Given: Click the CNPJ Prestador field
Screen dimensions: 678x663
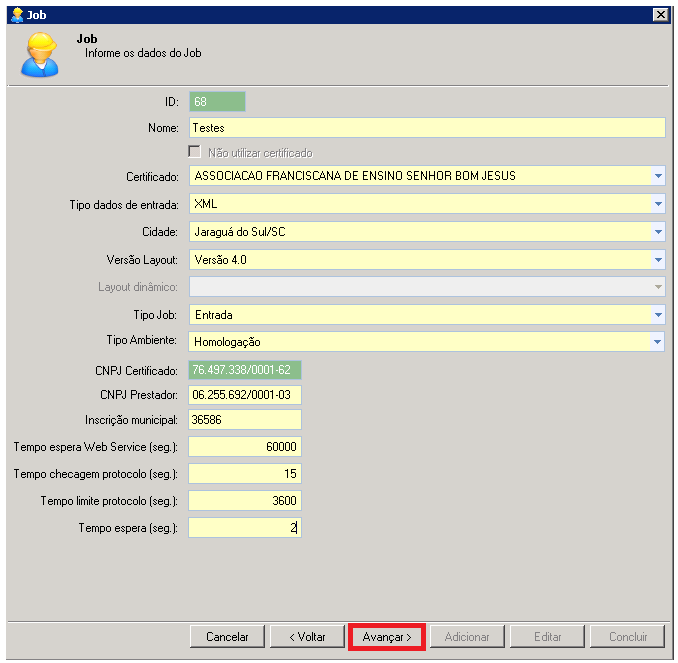Looking at the screenshot, I should pos(244,395).
